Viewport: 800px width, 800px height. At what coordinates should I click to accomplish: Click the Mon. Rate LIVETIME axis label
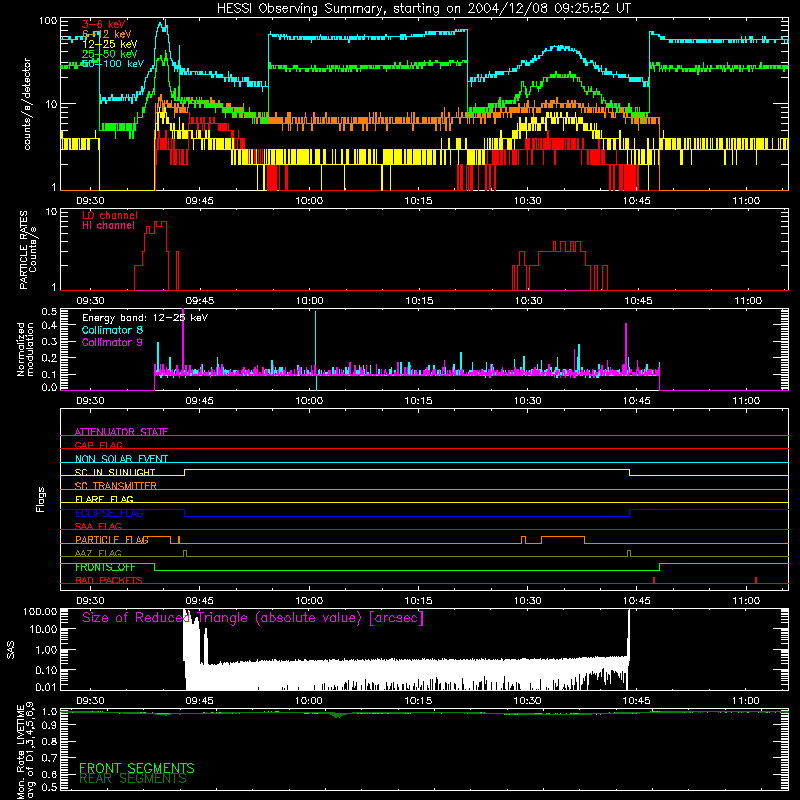[25, 751]
